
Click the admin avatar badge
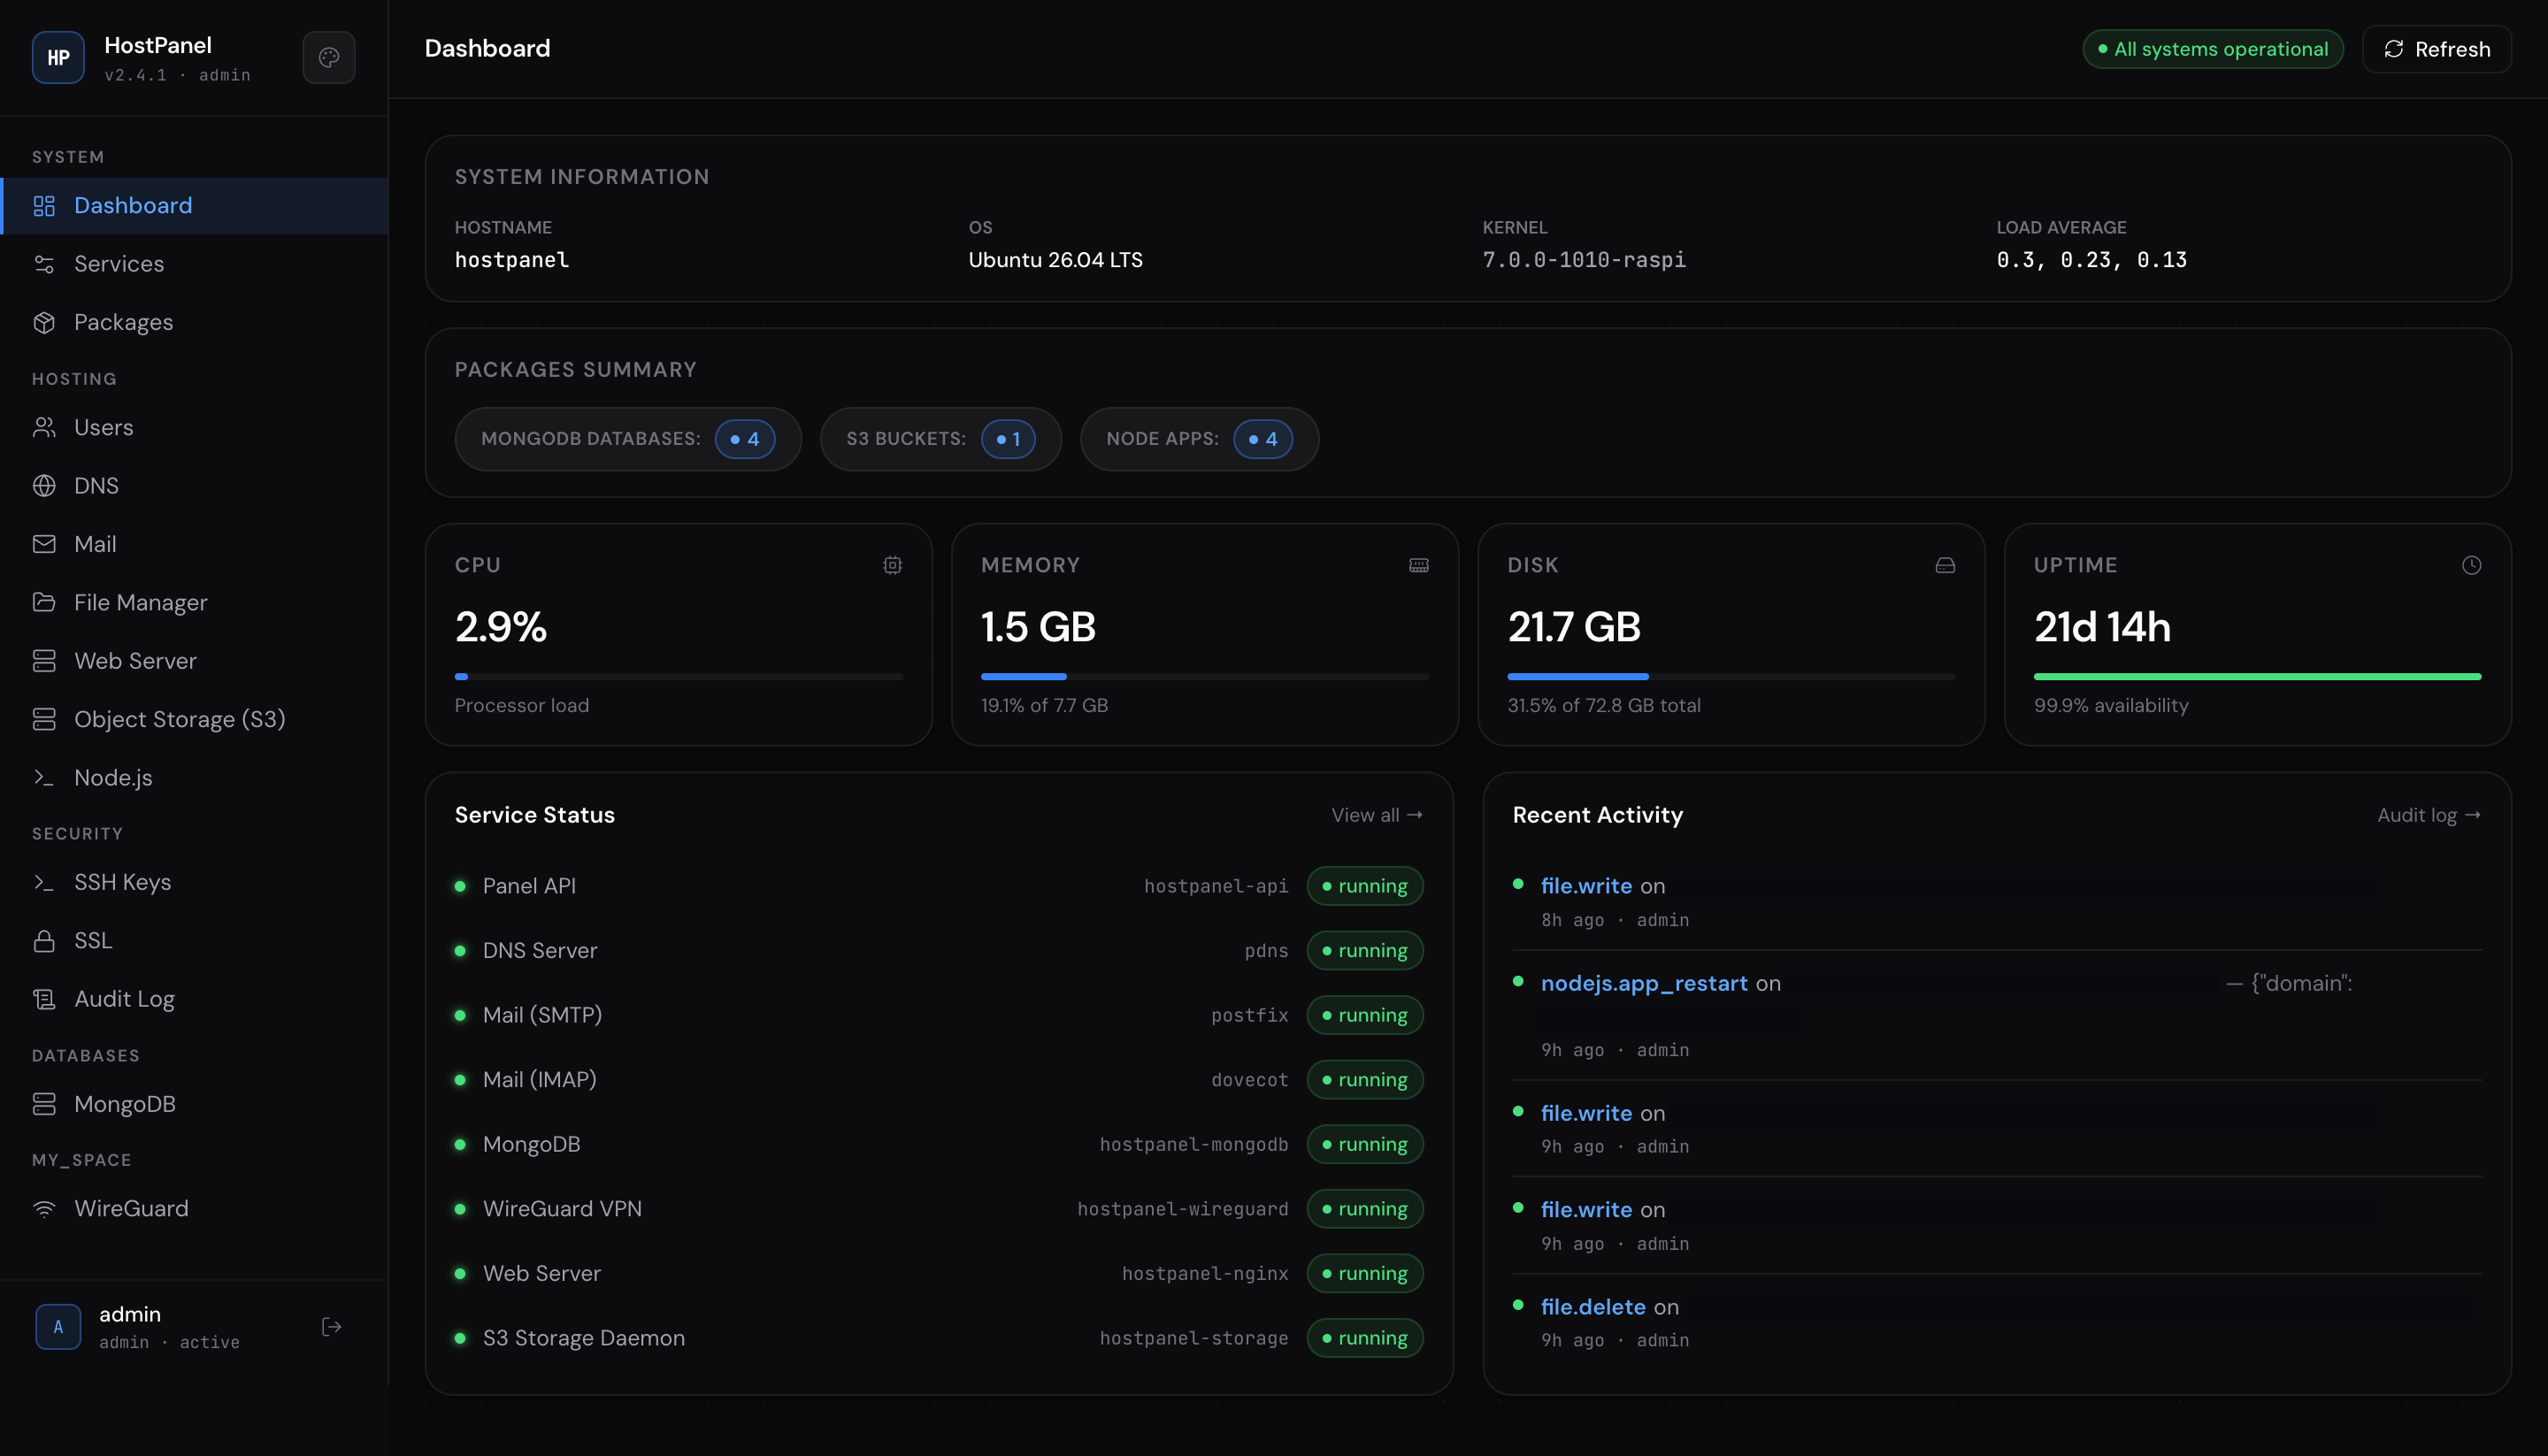point(58,1327)
